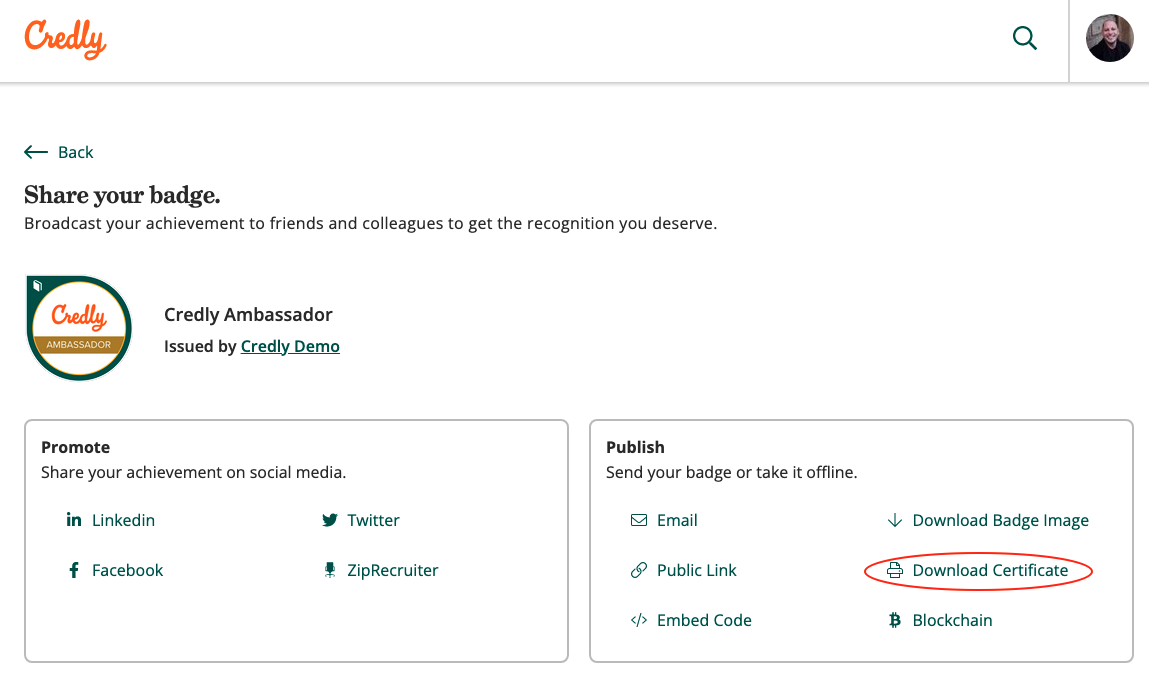The width and height of the screenshot is (1149, 684).
Task: Share badge on Linkedin
Action: [x=123, y=520]
